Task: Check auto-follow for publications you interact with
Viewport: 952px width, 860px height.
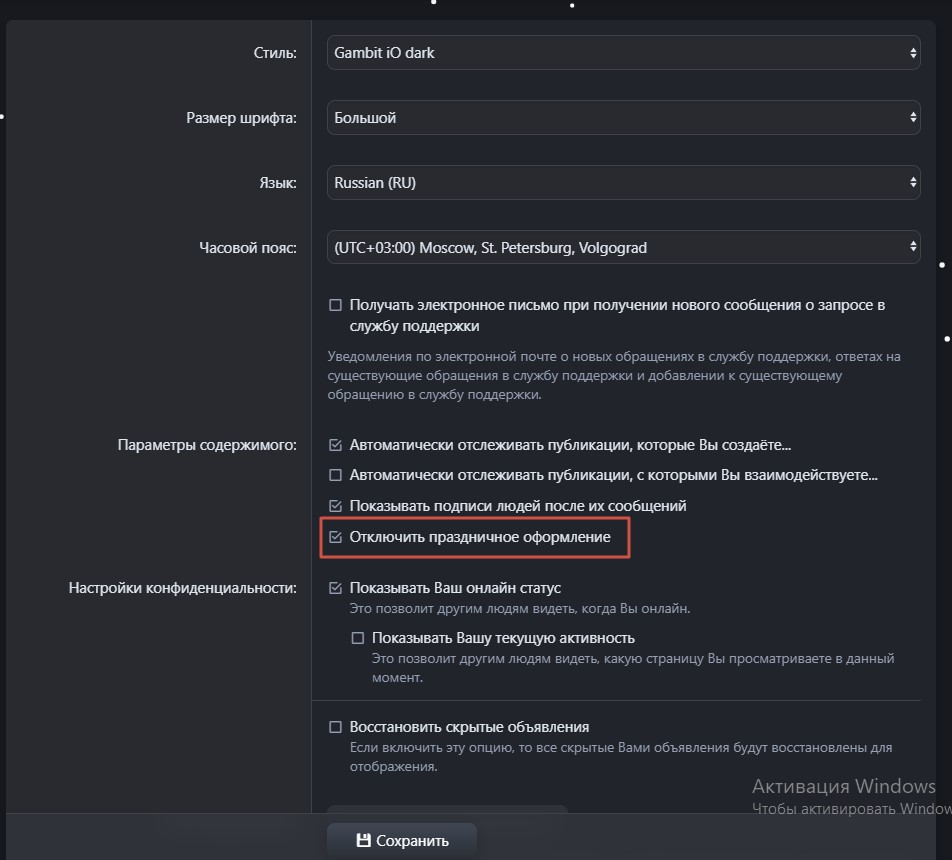Action: pyautogui.click(x=336, y=475)
